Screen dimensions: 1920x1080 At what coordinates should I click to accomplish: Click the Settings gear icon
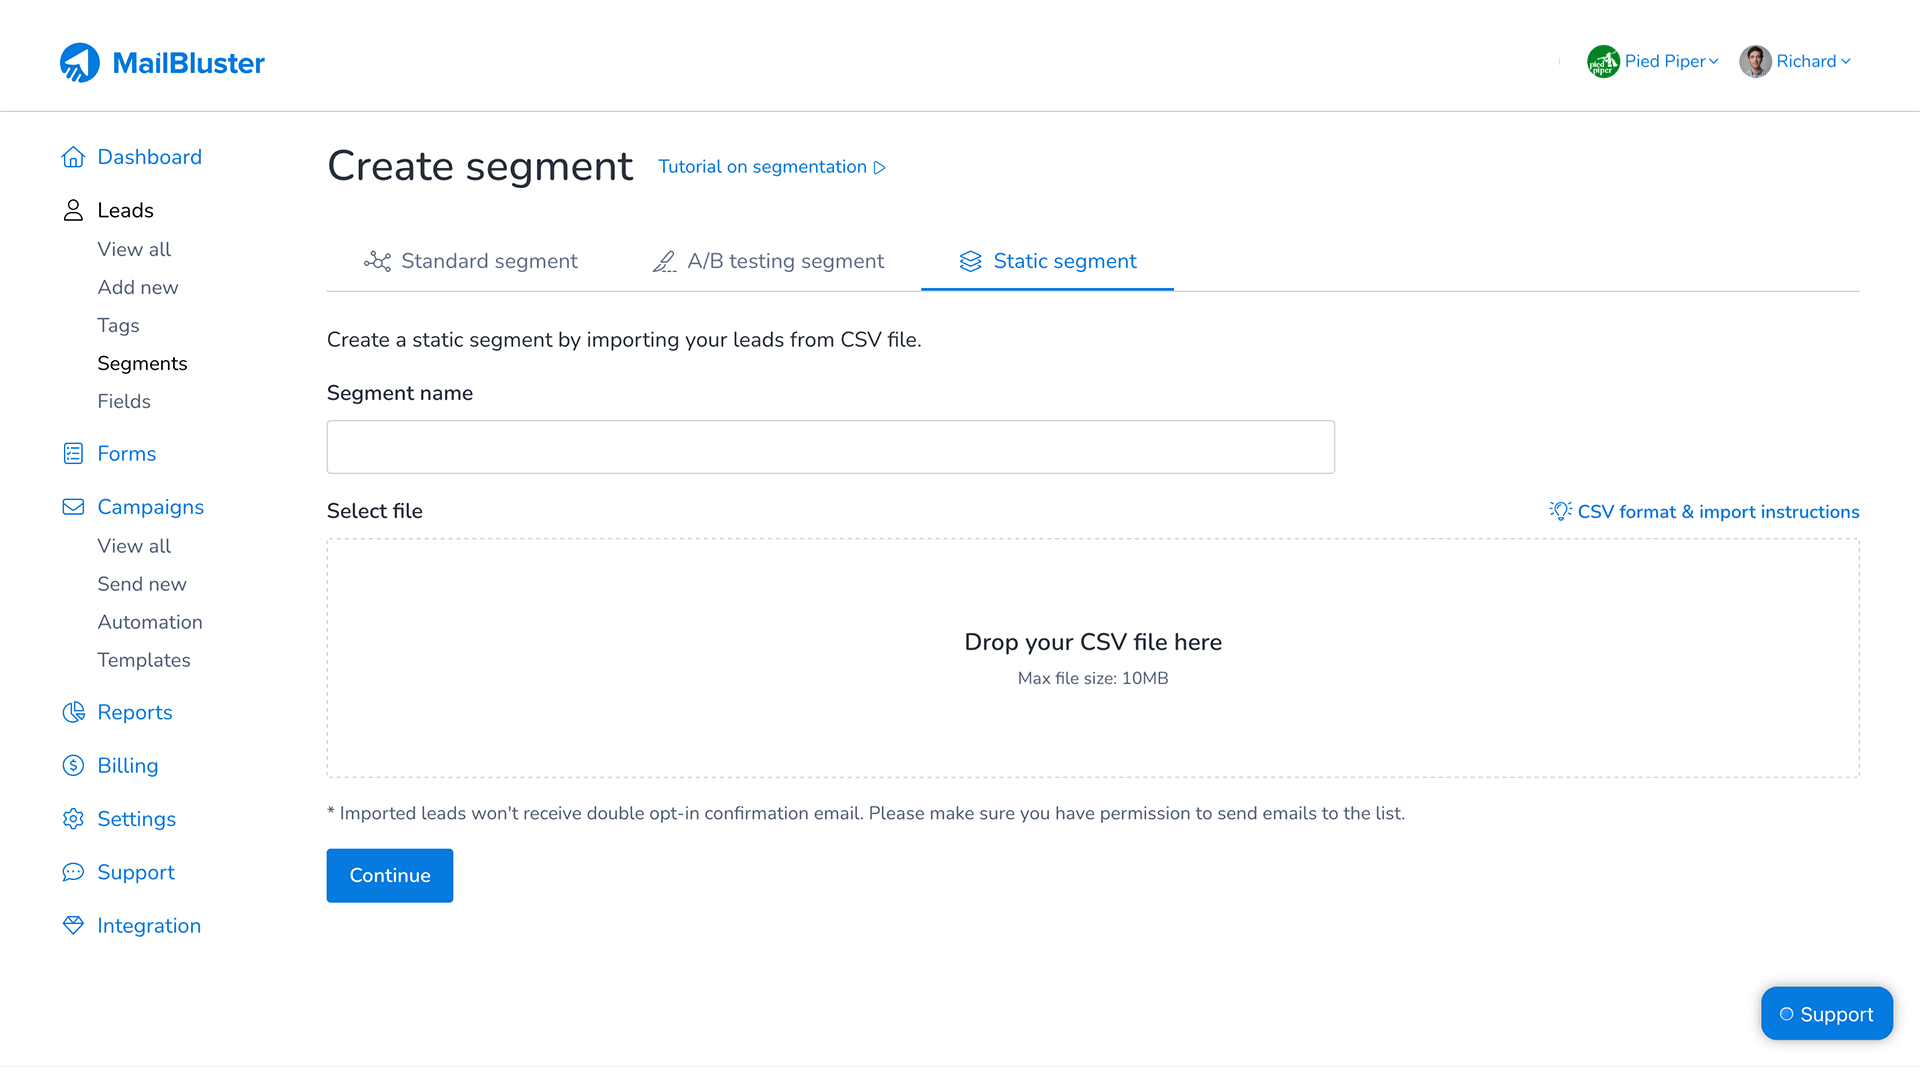tap(73, 819)
